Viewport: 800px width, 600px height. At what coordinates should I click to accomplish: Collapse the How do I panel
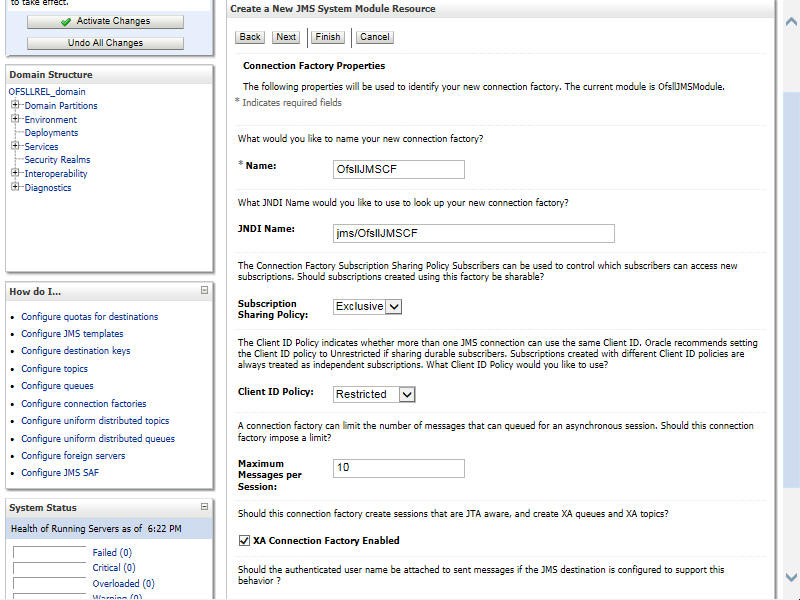tap(204, 291)
